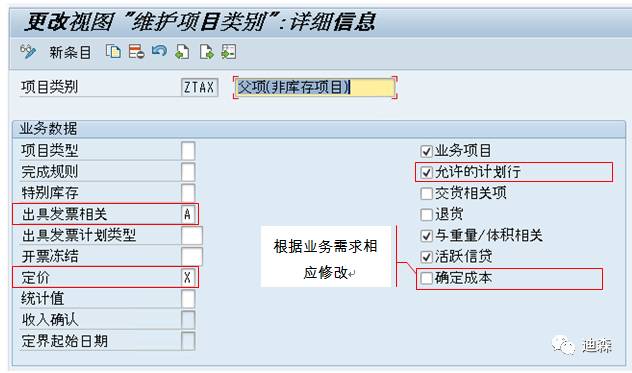Image resolution: width=632 pixels, height=373 pixels.
Task: Click the item description field 父项(非库存项目)
Action: coord(315,87)
